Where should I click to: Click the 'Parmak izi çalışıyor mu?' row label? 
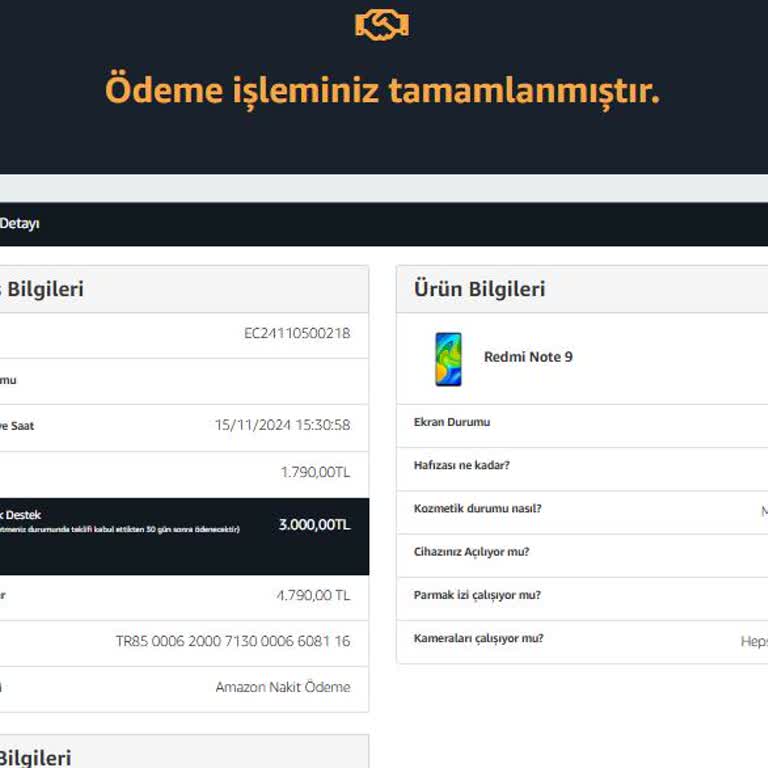[477, 595]
